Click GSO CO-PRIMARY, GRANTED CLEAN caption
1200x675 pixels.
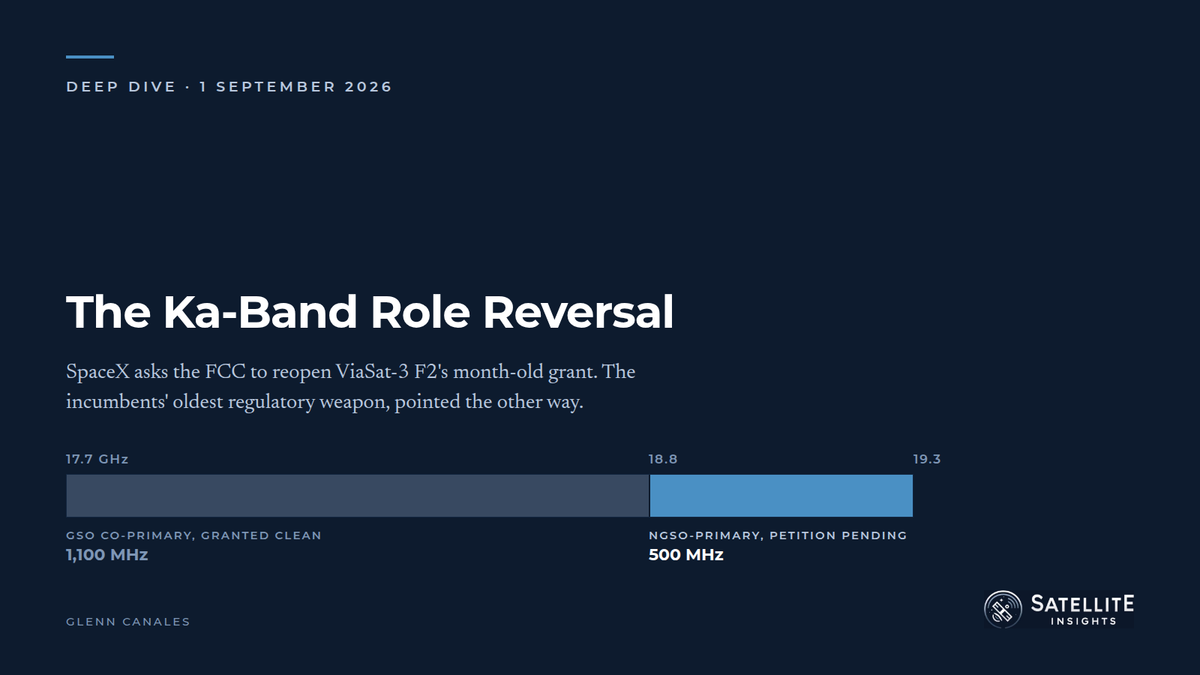click(194, 535)
